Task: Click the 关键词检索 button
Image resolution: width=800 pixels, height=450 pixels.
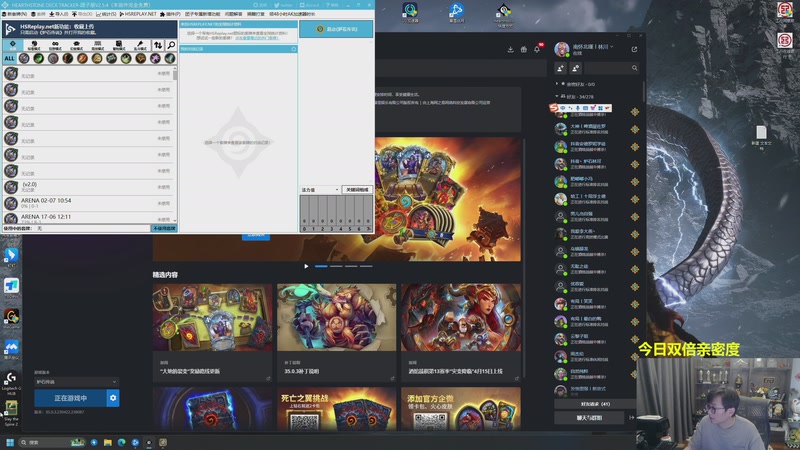Action: click(357, 190)
